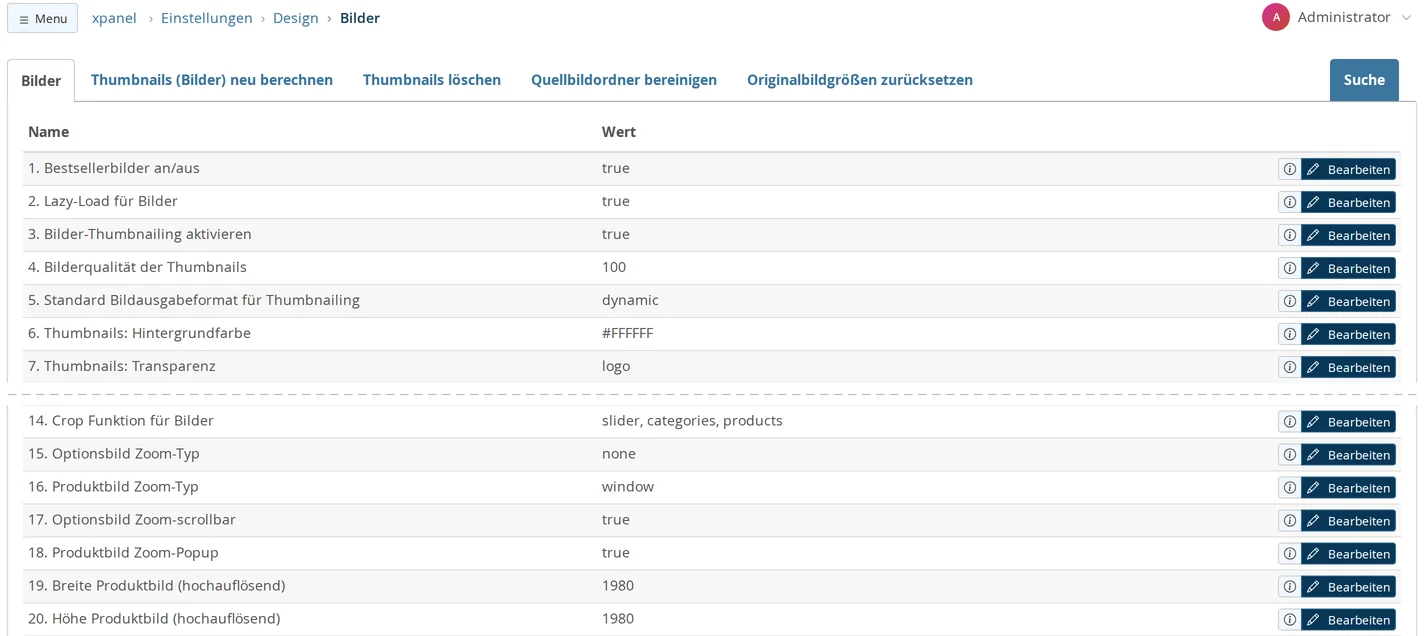Click the Suche button
The image size is (1424, 636).
tap(1364, 80)
